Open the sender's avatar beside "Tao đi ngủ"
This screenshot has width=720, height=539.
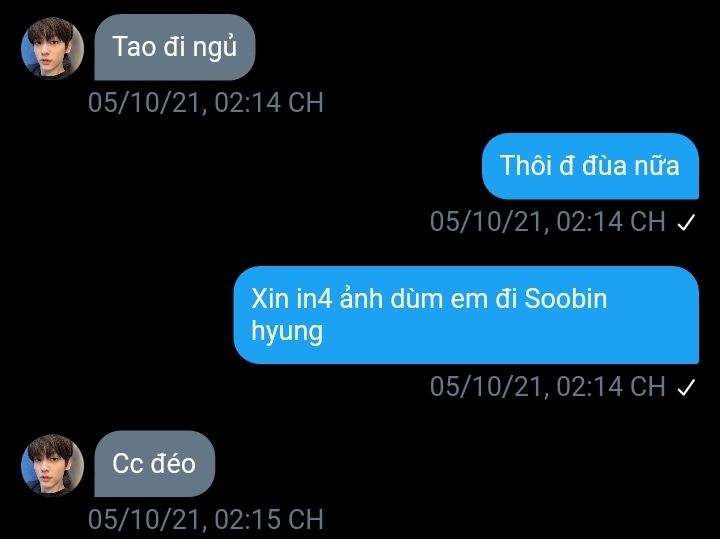click(x=52, y=48)
